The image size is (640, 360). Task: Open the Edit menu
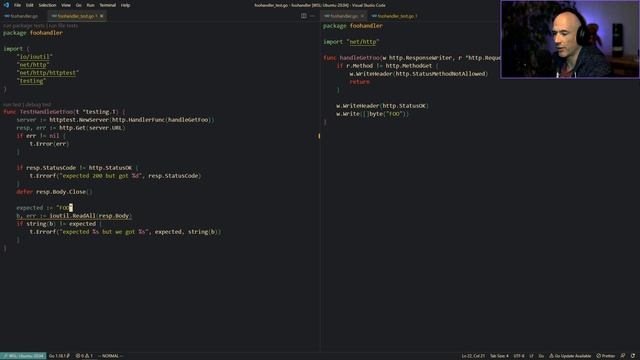(29, 5)
